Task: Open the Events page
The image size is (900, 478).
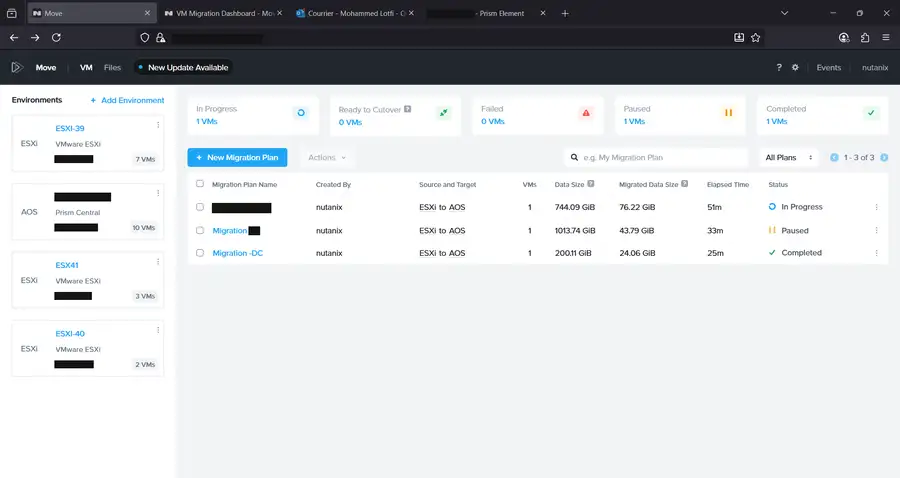Action: click(x=829, y=67)
